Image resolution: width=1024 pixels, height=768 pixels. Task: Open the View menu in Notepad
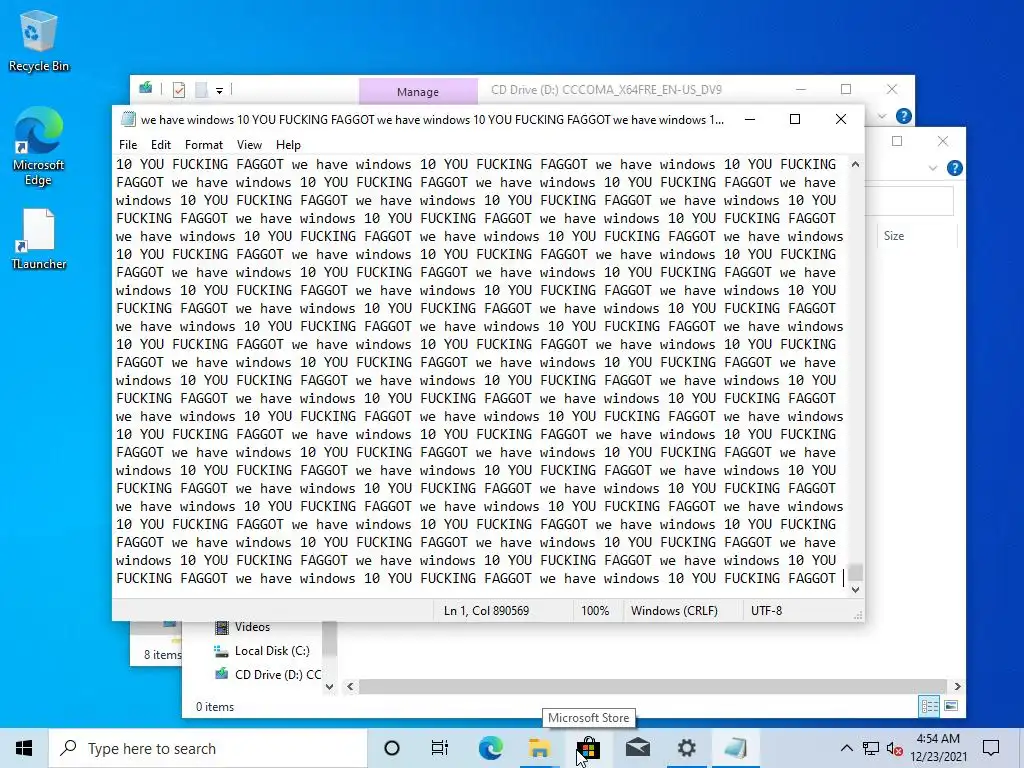249,145
